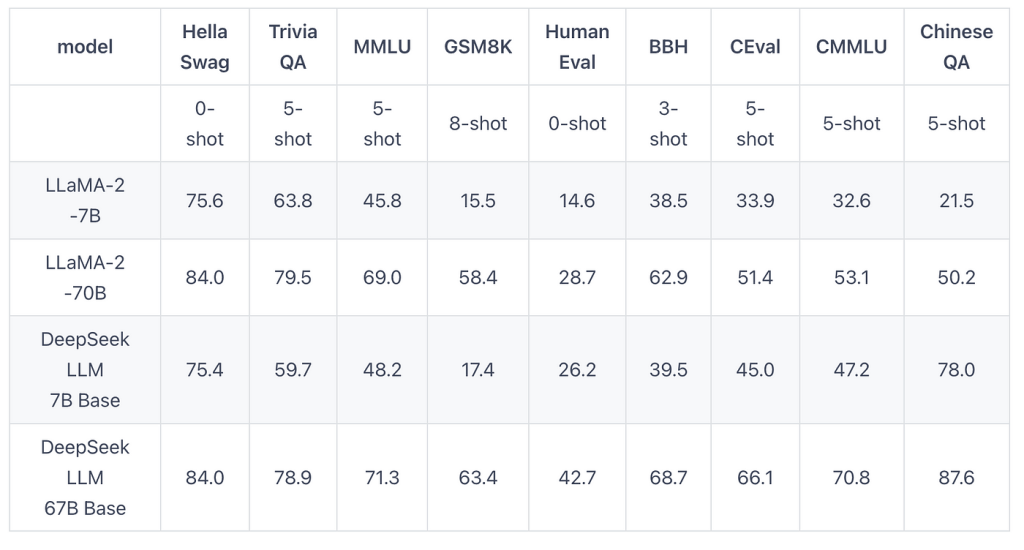Screen dimensions: 1024x550
Task: Click DeepSeek 67B's Human Eval score 42.7
Action: coord(577,478)
